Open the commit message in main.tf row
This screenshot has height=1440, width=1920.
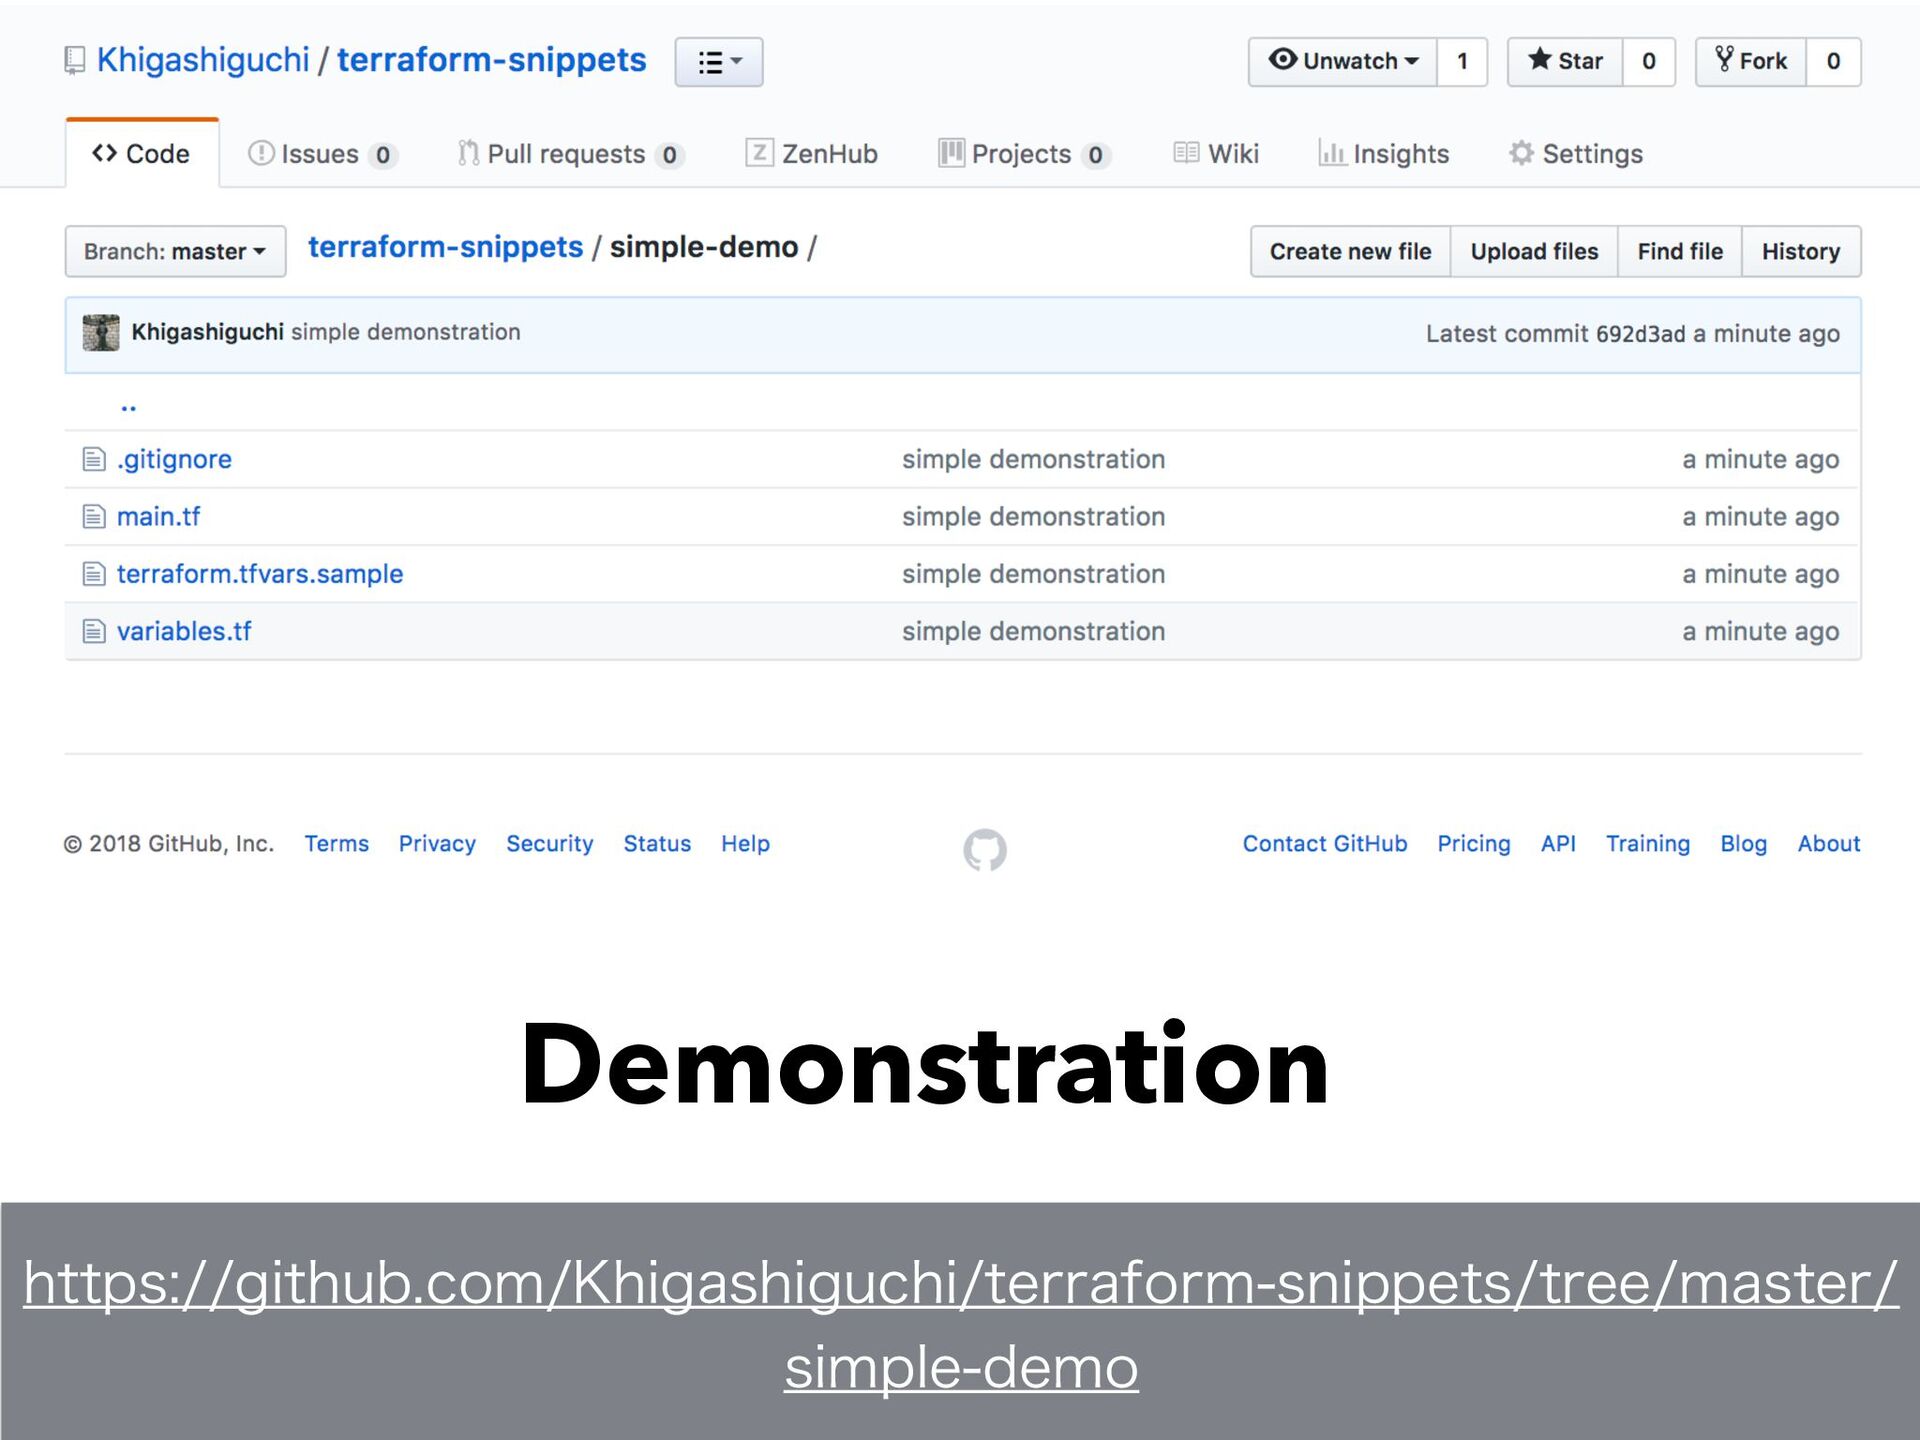[1033, 516]
